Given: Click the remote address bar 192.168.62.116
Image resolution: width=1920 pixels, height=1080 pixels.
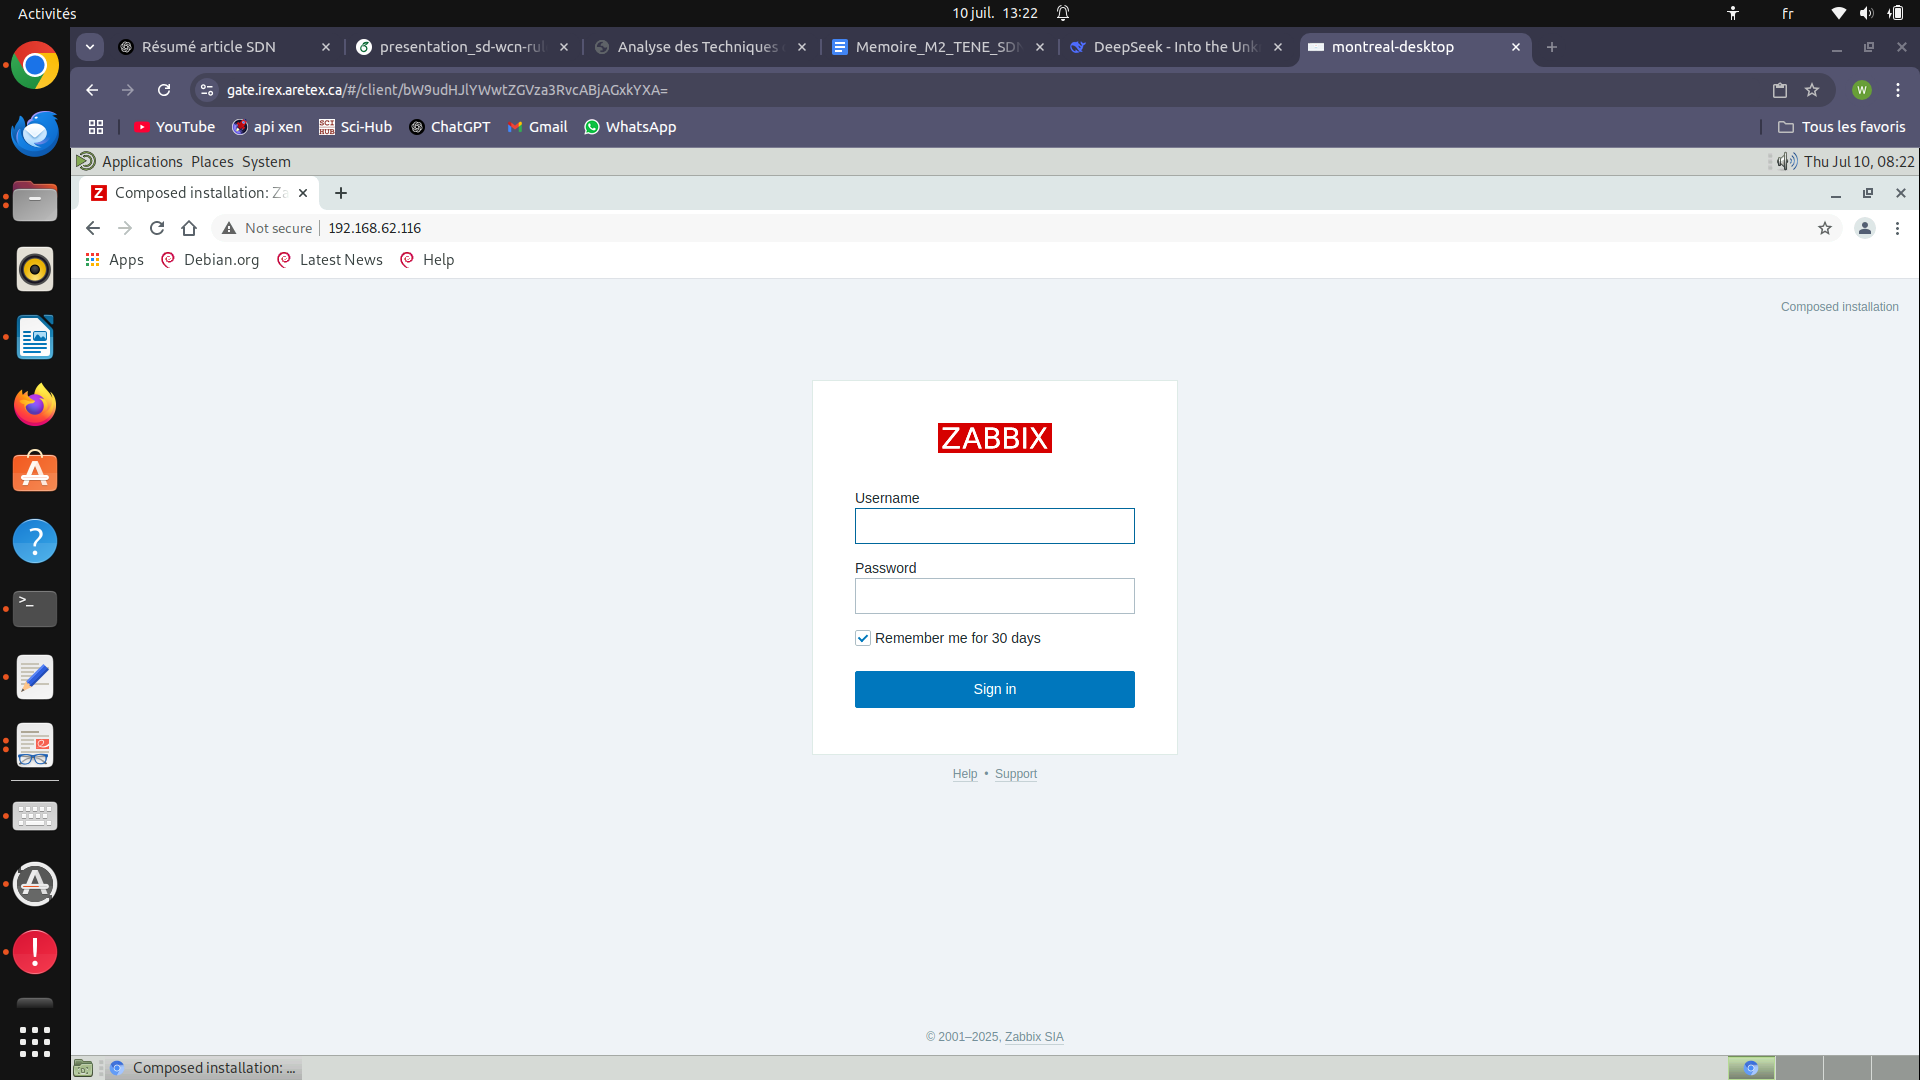Looking at the screenshot, I should click(x=375, y=228).
